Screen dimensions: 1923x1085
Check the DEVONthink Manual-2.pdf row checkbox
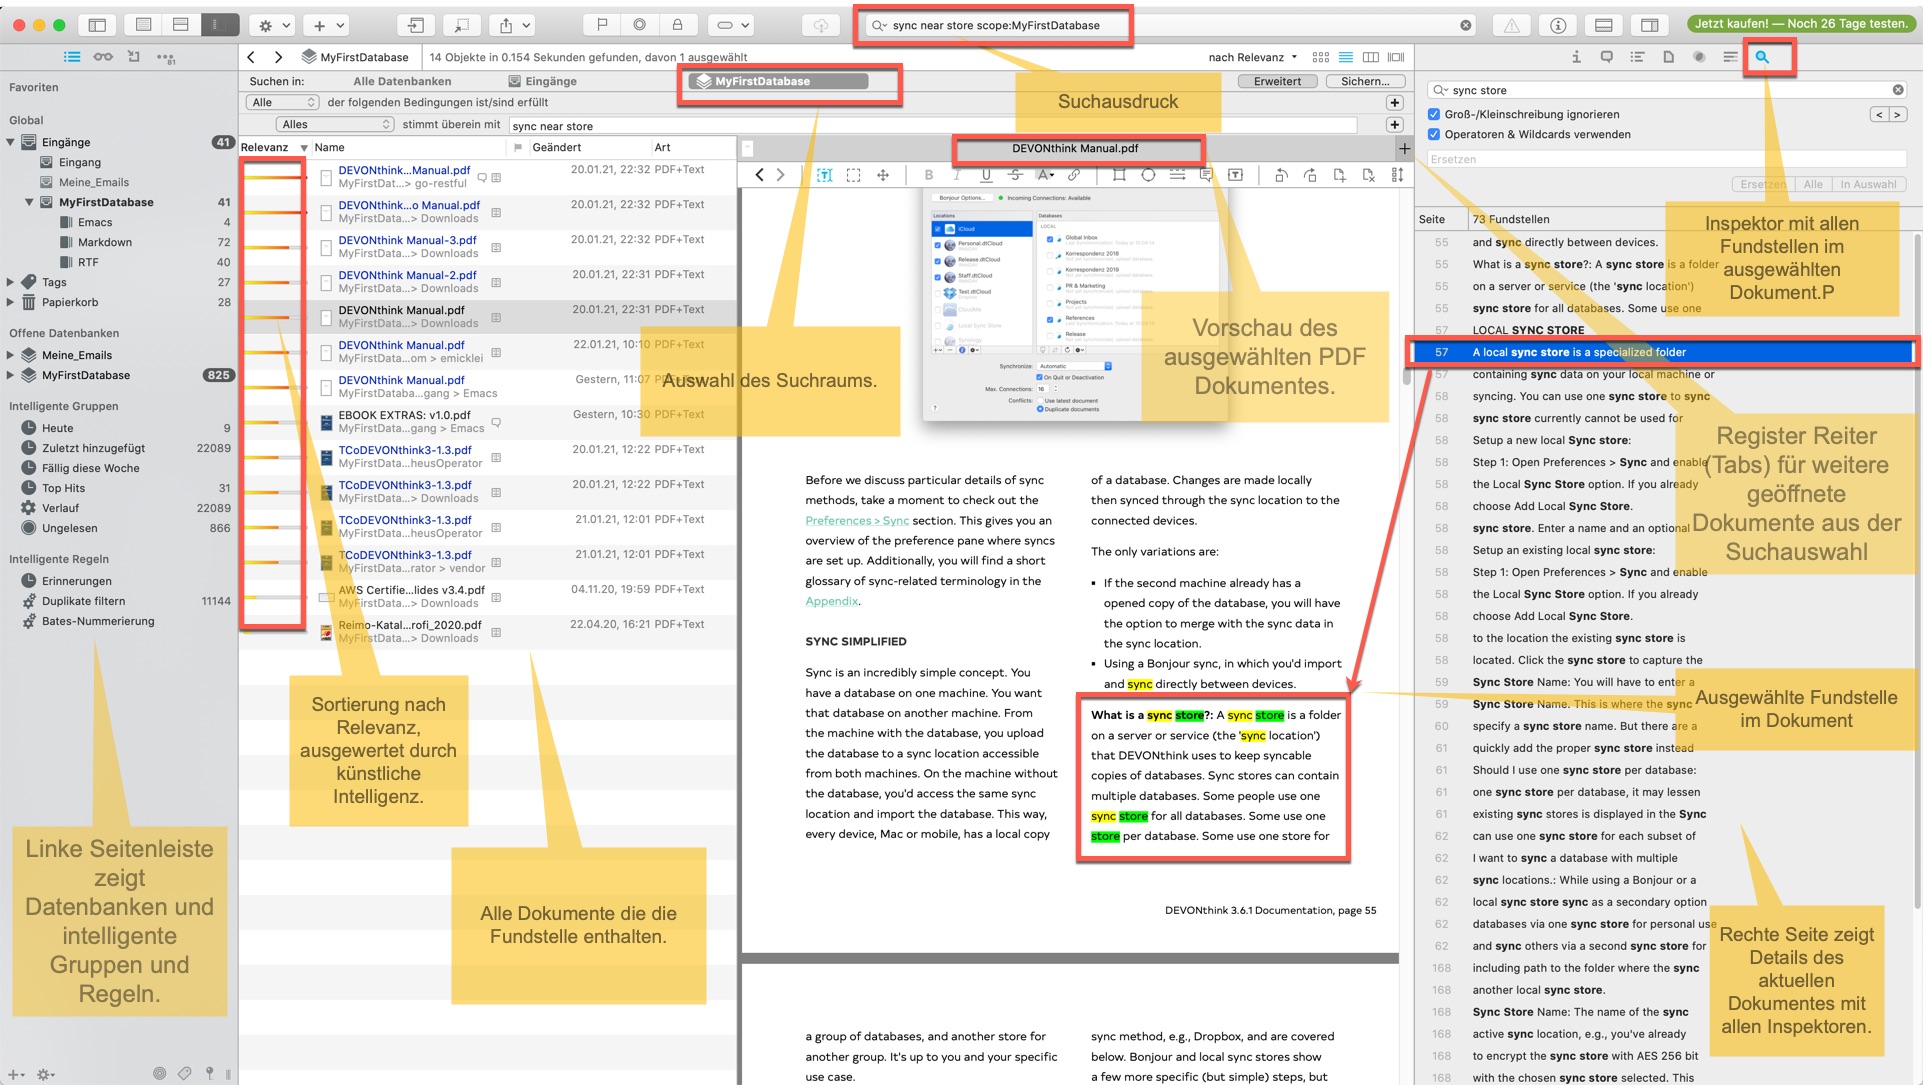(x=326, y=282)
